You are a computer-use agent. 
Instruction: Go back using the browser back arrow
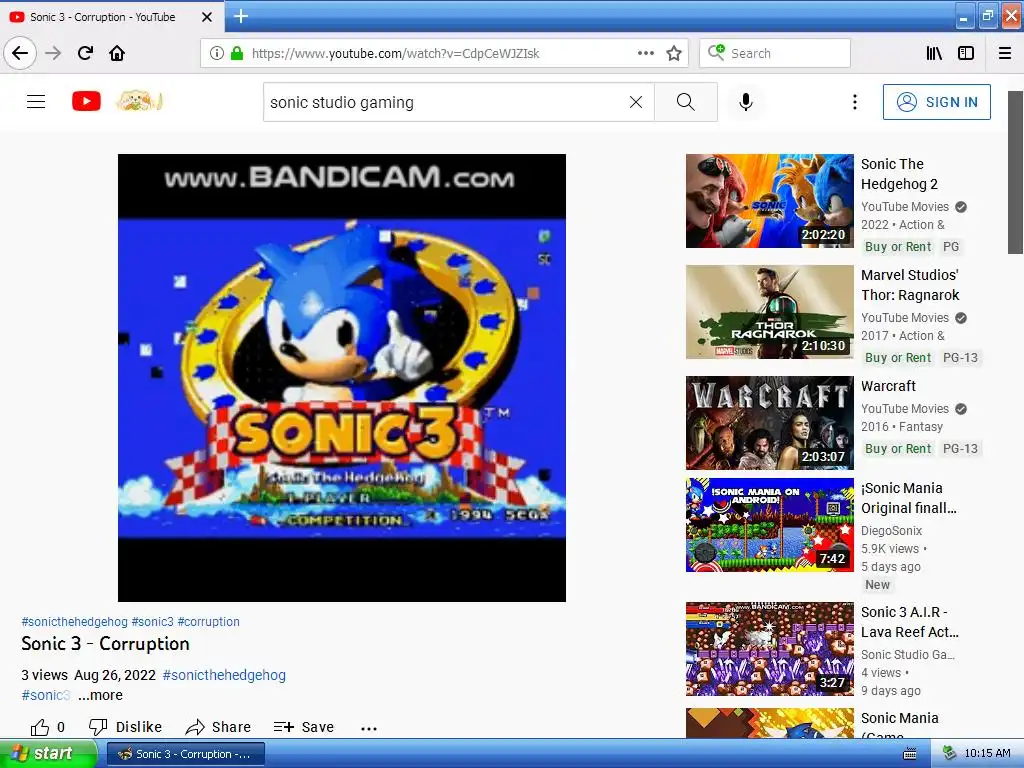pyautogui.click(x=20, y=53)
